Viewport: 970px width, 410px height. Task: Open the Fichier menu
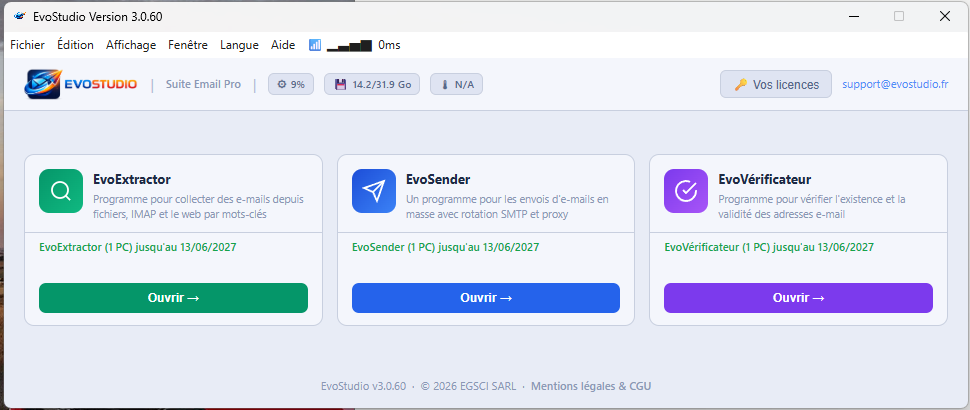(28, 45)
